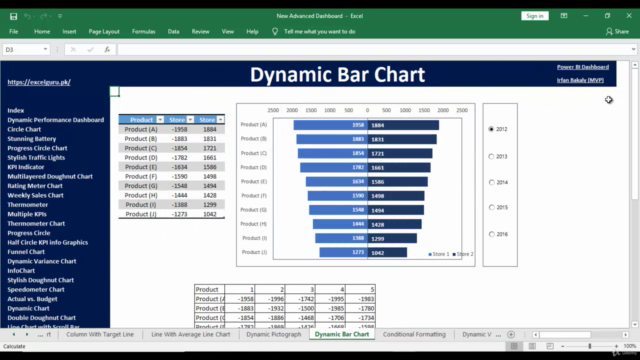Click inside the formula bar input

[373, 49]
